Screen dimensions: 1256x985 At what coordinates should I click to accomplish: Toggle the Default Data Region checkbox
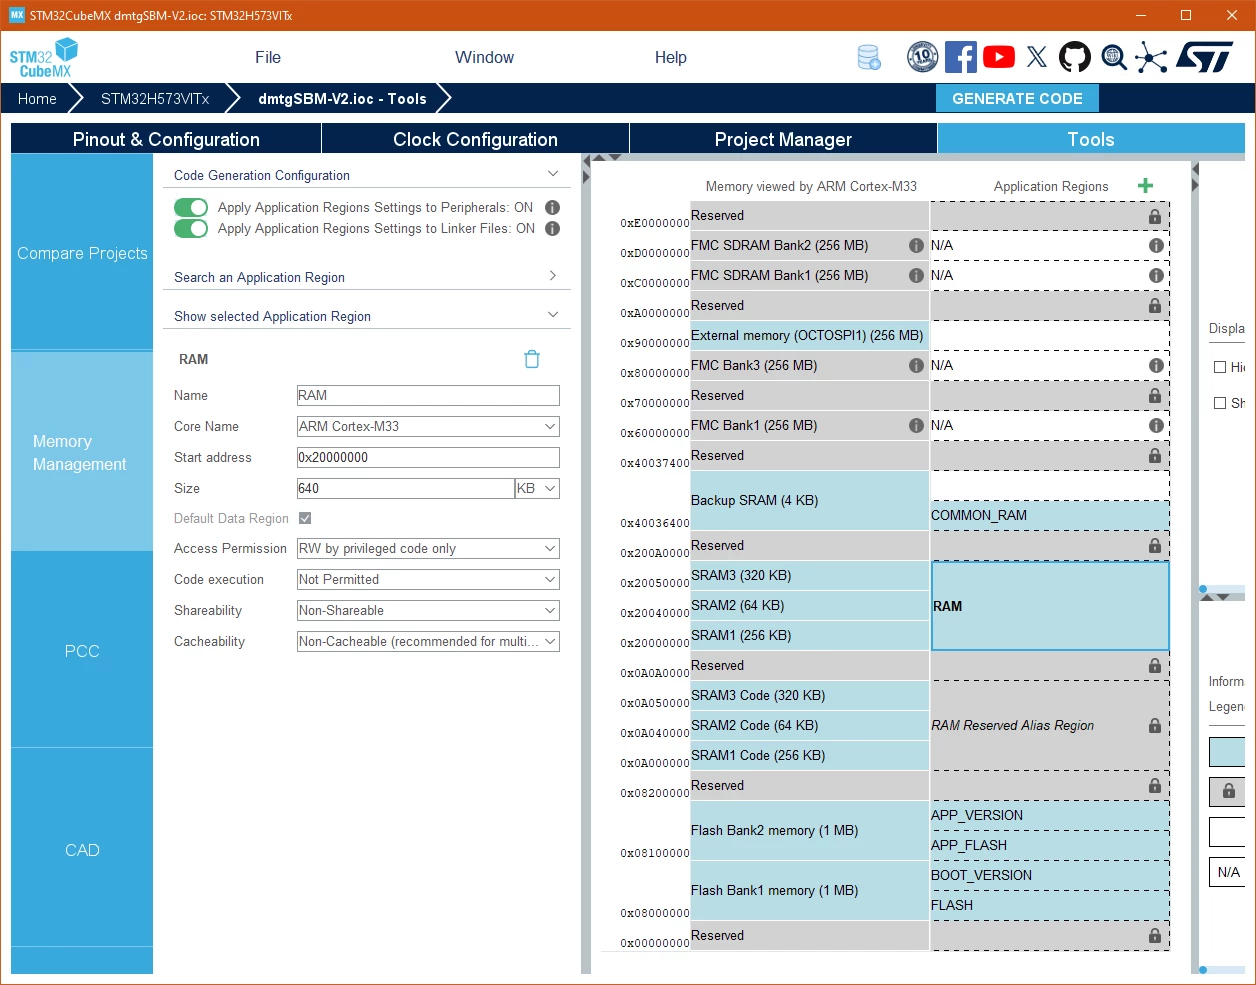305,518
